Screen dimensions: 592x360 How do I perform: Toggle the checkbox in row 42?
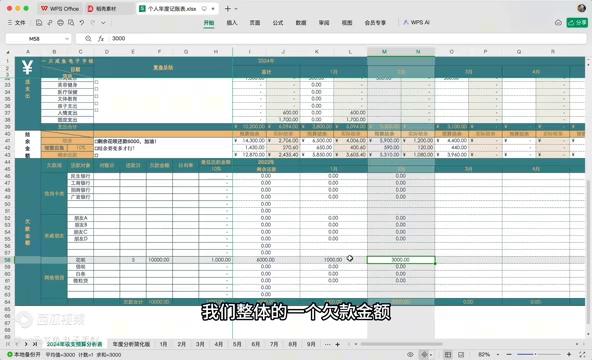point(96,148)
